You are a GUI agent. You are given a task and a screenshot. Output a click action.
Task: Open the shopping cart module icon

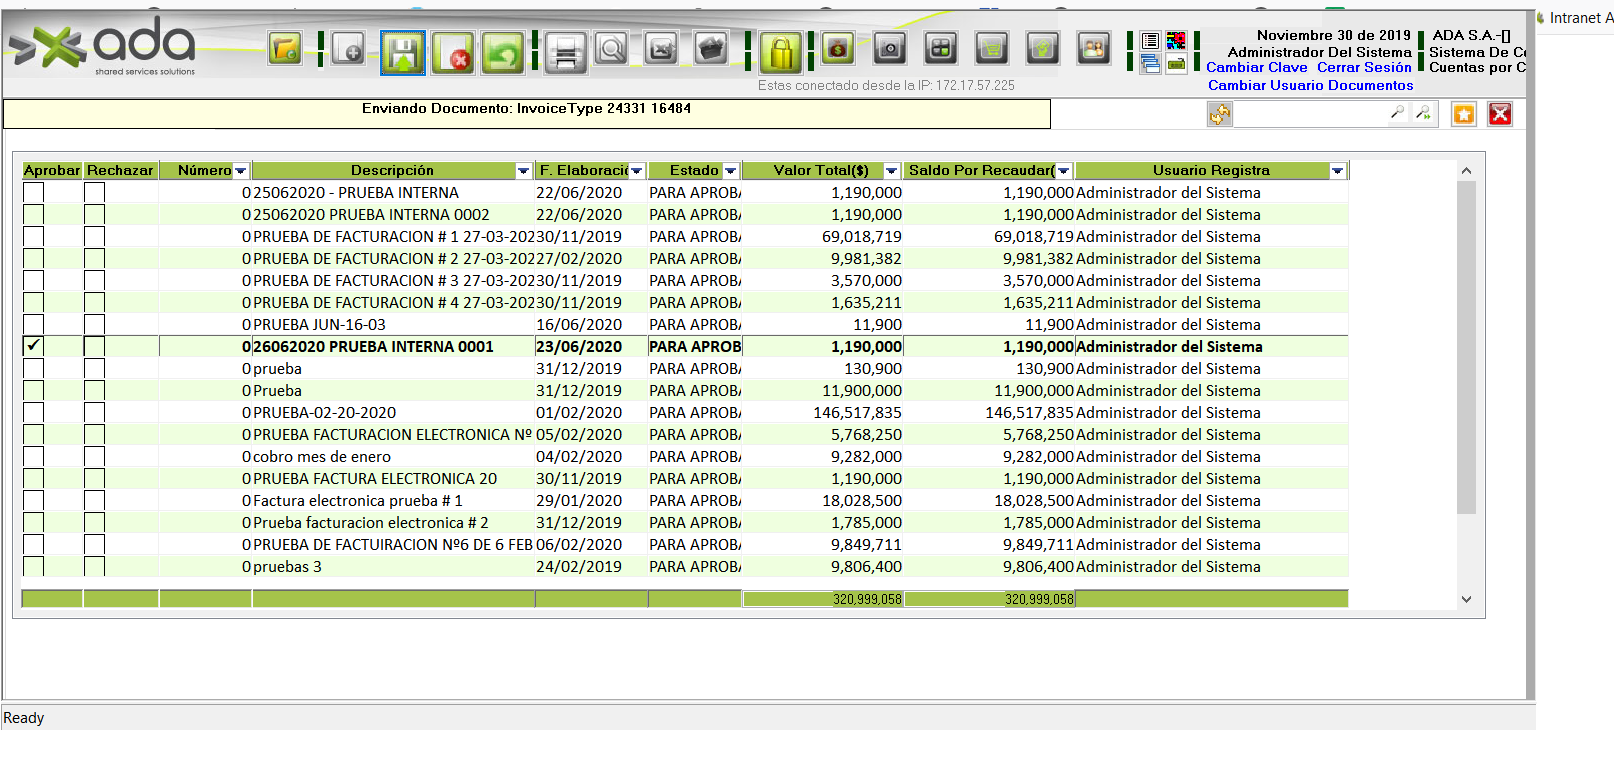(x=991, y=48)
